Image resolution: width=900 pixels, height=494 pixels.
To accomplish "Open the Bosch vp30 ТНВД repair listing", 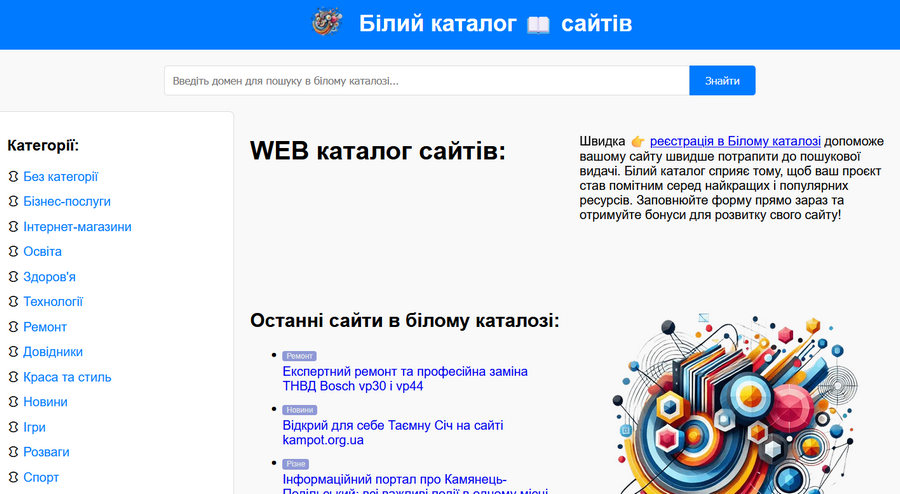I will coord(405,379).
